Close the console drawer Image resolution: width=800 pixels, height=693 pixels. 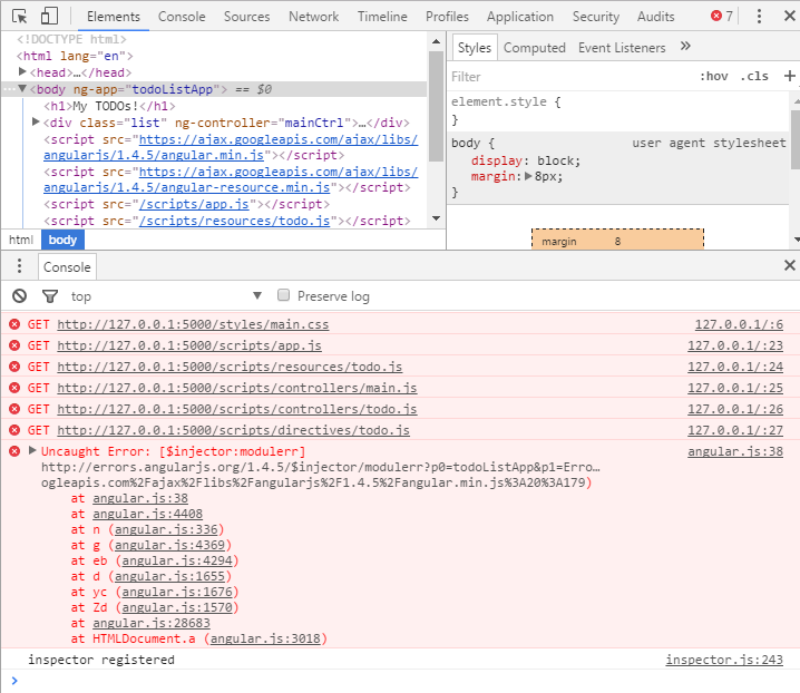point(789,266)
